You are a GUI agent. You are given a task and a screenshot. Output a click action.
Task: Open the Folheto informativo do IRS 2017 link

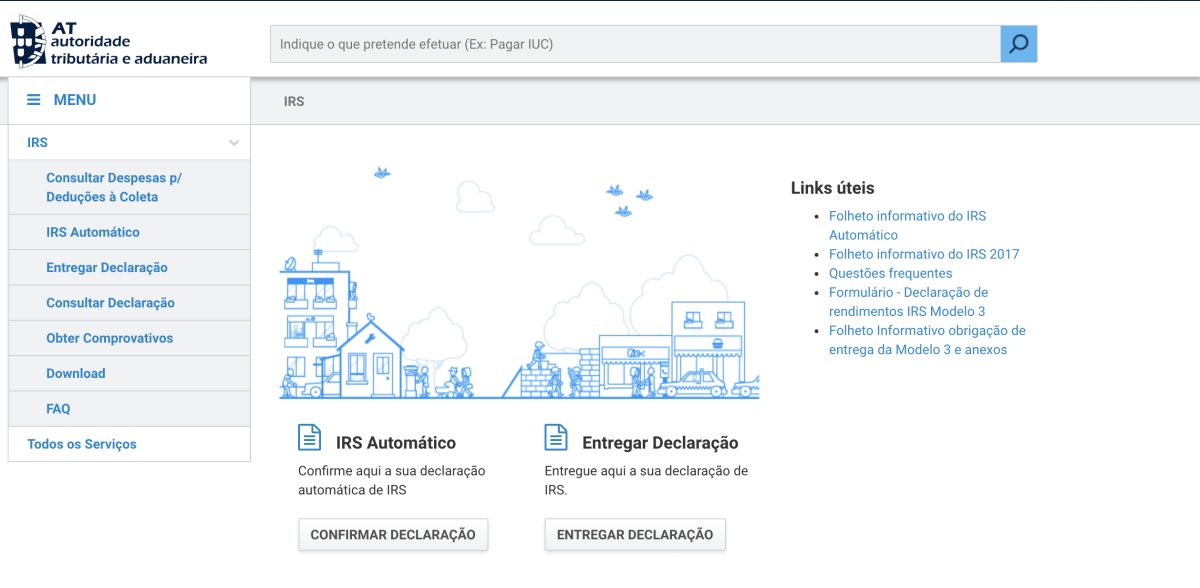pos(923,254)
